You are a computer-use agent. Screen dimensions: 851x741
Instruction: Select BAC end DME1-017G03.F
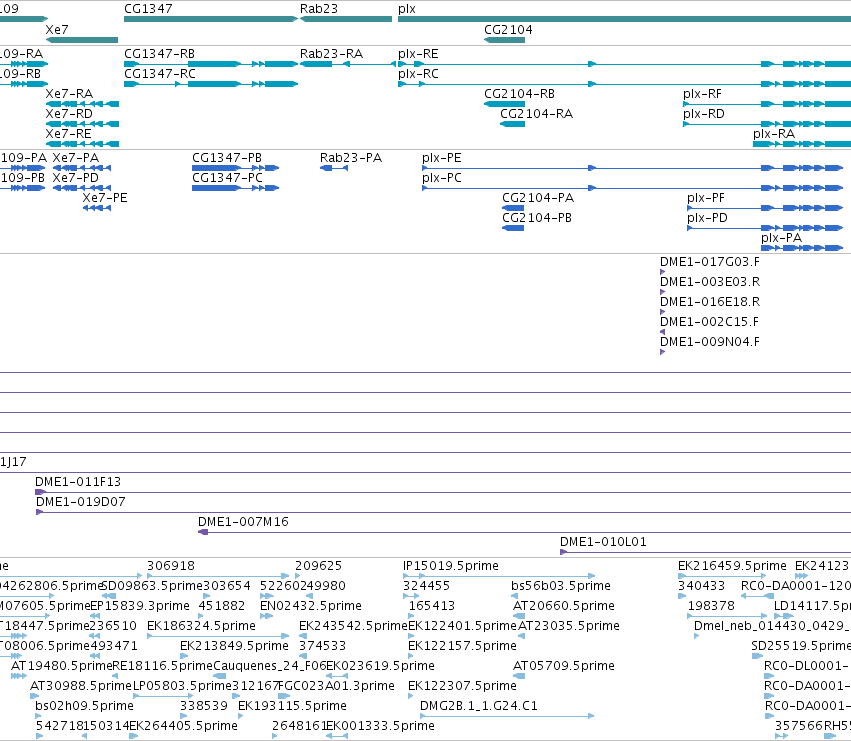coord(662,272)
